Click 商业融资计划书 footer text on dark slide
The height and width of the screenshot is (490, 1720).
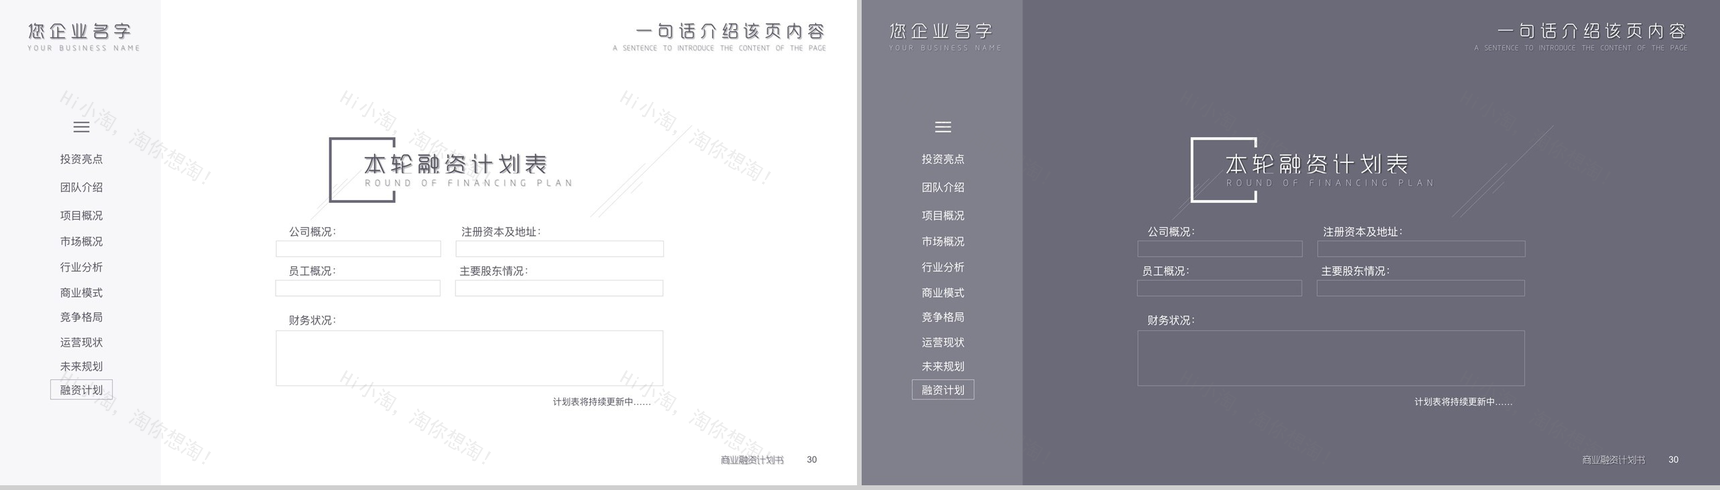[1613, 460]
